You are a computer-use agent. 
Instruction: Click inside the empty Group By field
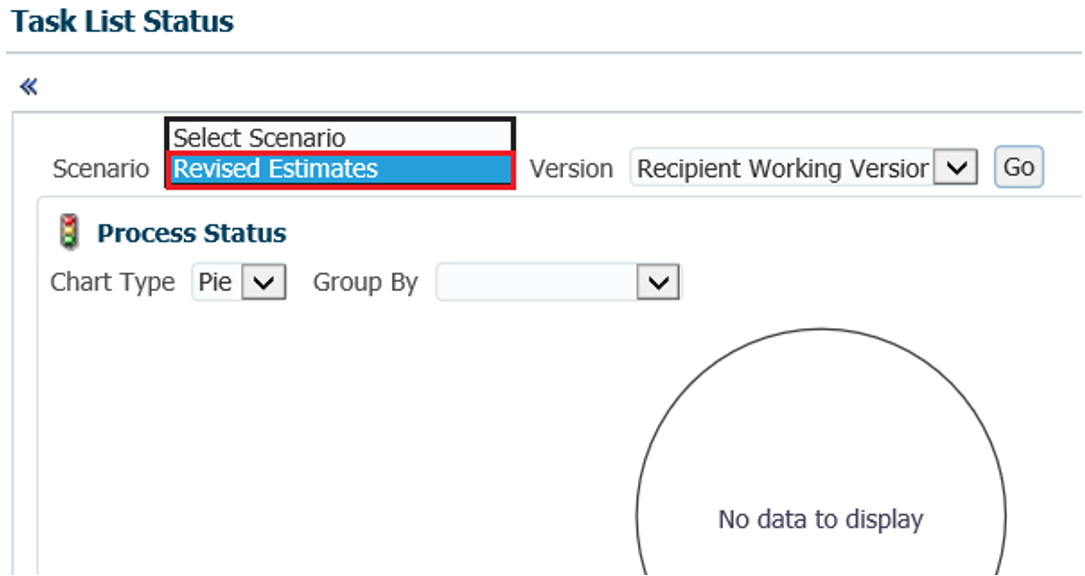(537, 283)
